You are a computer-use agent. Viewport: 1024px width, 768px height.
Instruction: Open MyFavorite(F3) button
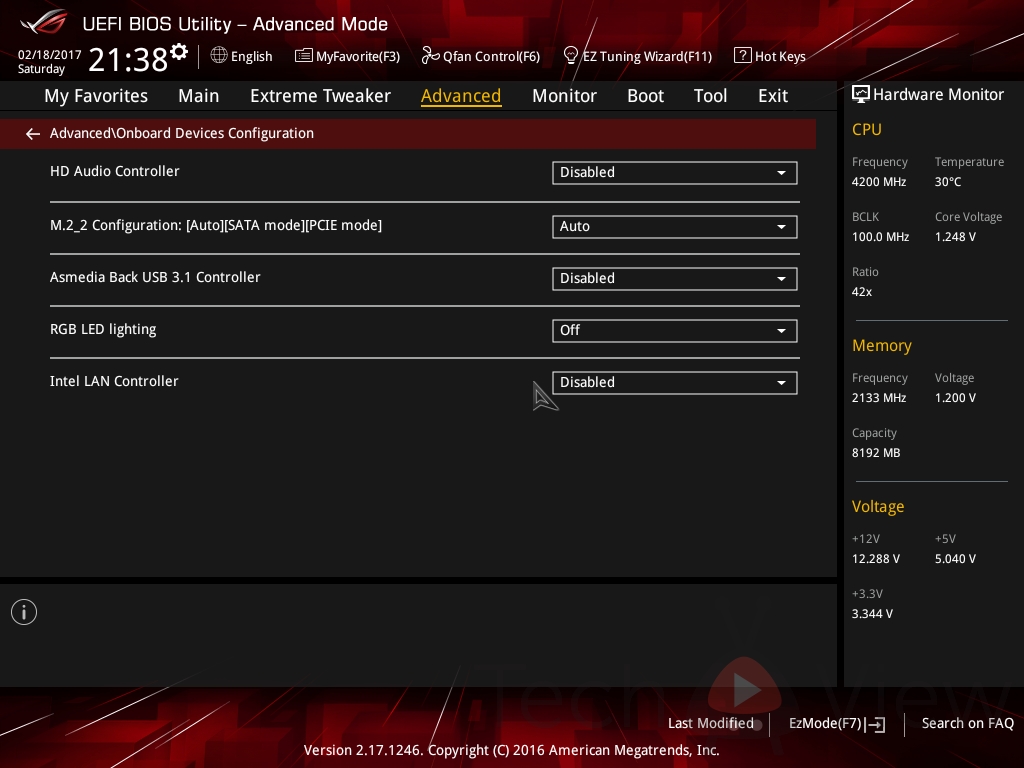(347, 56)
